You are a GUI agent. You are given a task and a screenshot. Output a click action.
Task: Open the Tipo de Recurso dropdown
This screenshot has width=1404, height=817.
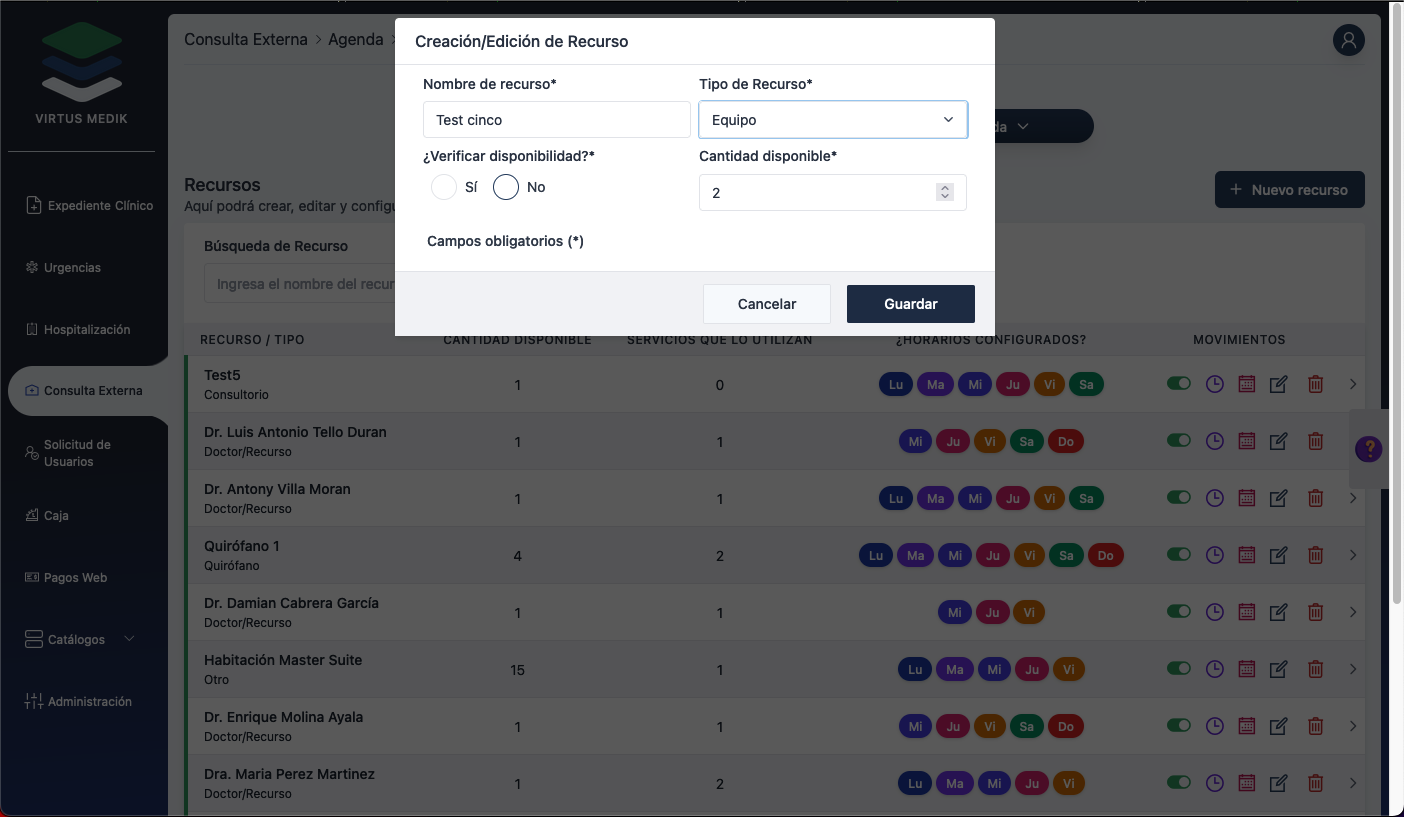832,120
